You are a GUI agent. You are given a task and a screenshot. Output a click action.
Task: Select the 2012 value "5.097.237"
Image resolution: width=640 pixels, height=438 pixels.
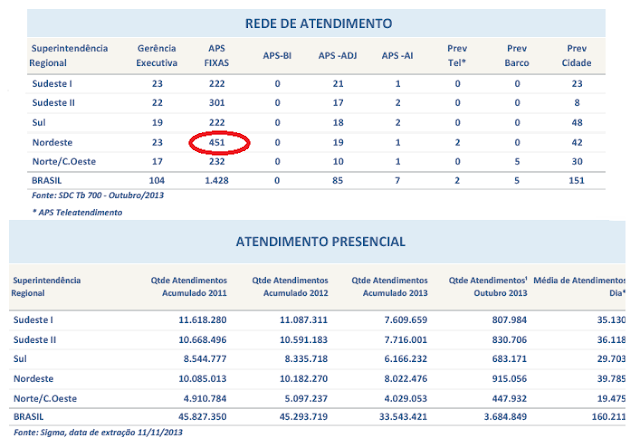coord(306,398)
